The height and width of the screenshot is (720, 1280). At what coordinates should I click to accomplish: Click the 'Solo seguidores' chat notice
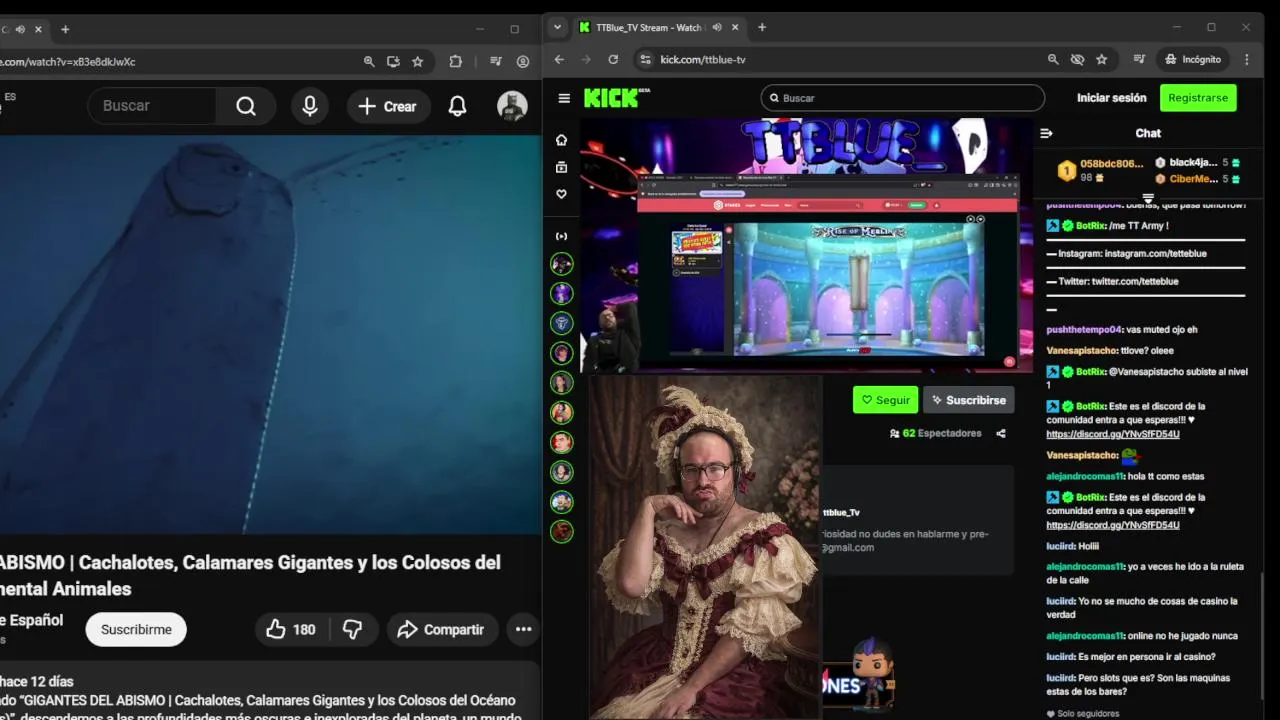pyautogui.click(x=1083, y=714)
